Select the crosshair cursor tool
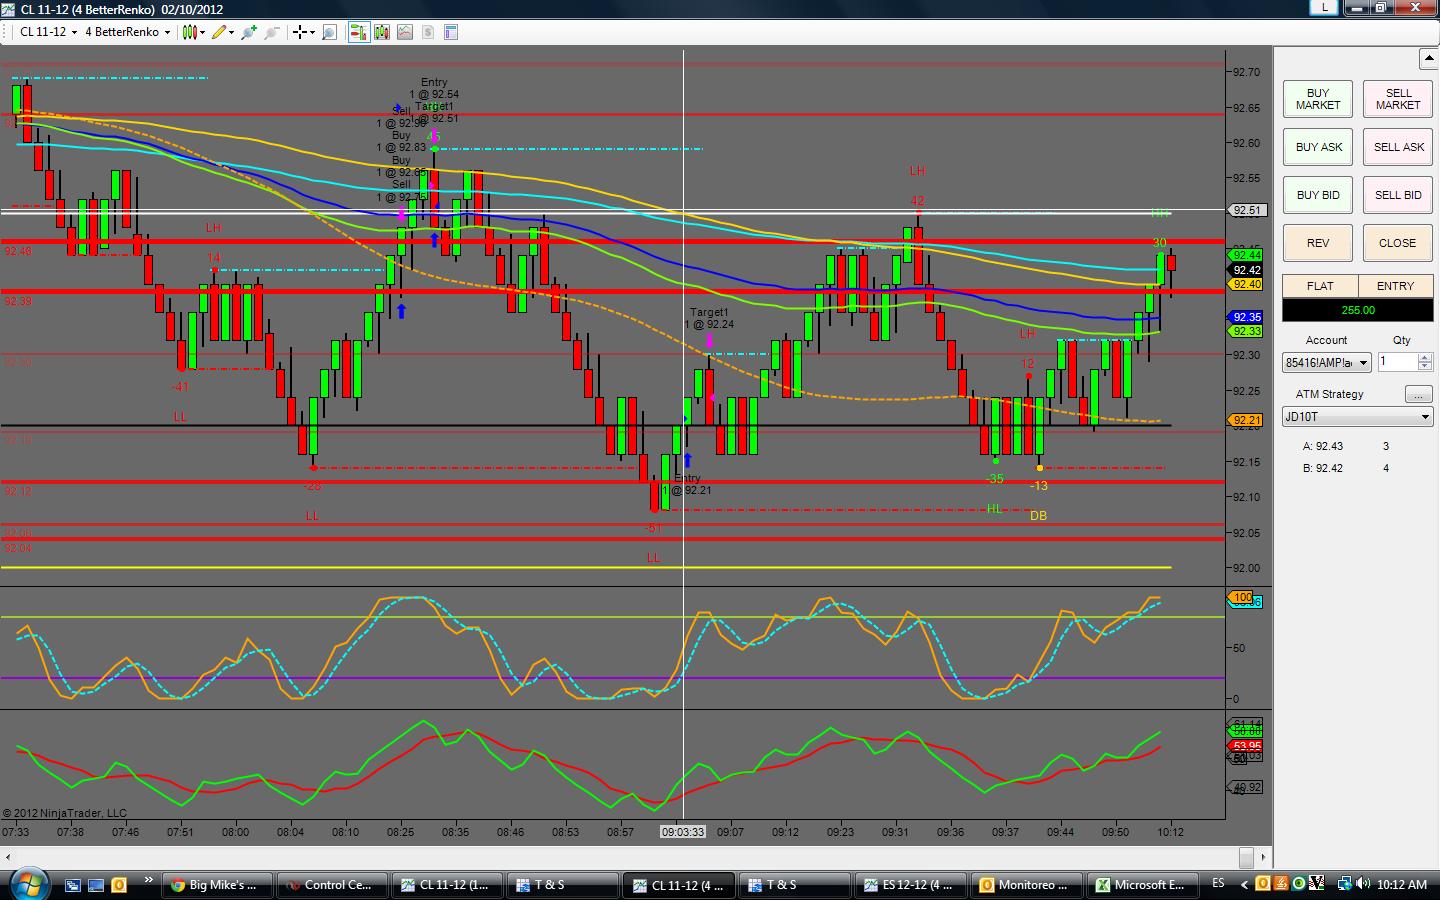The image size is (1440, 900). point(300,32)
